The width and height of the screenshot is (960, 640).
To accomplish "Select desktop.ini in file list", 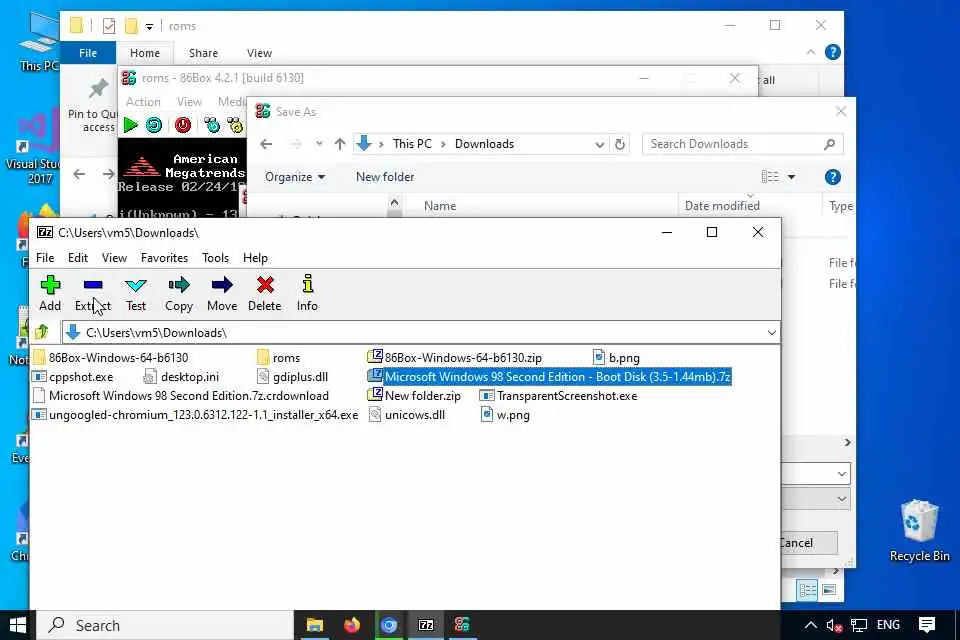I will click(x=181, y=377).
